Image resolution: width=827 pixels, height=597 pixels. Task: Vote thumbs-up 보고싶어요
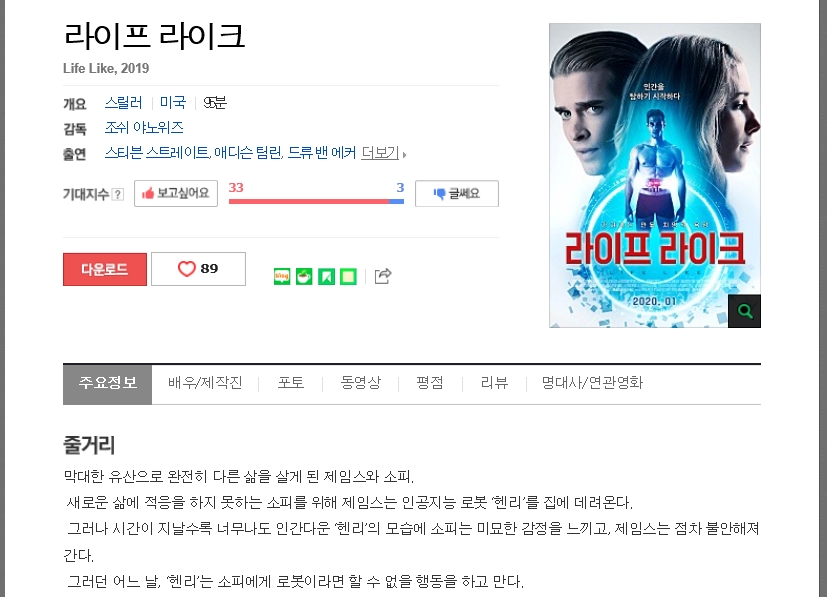tap(176, 194)
